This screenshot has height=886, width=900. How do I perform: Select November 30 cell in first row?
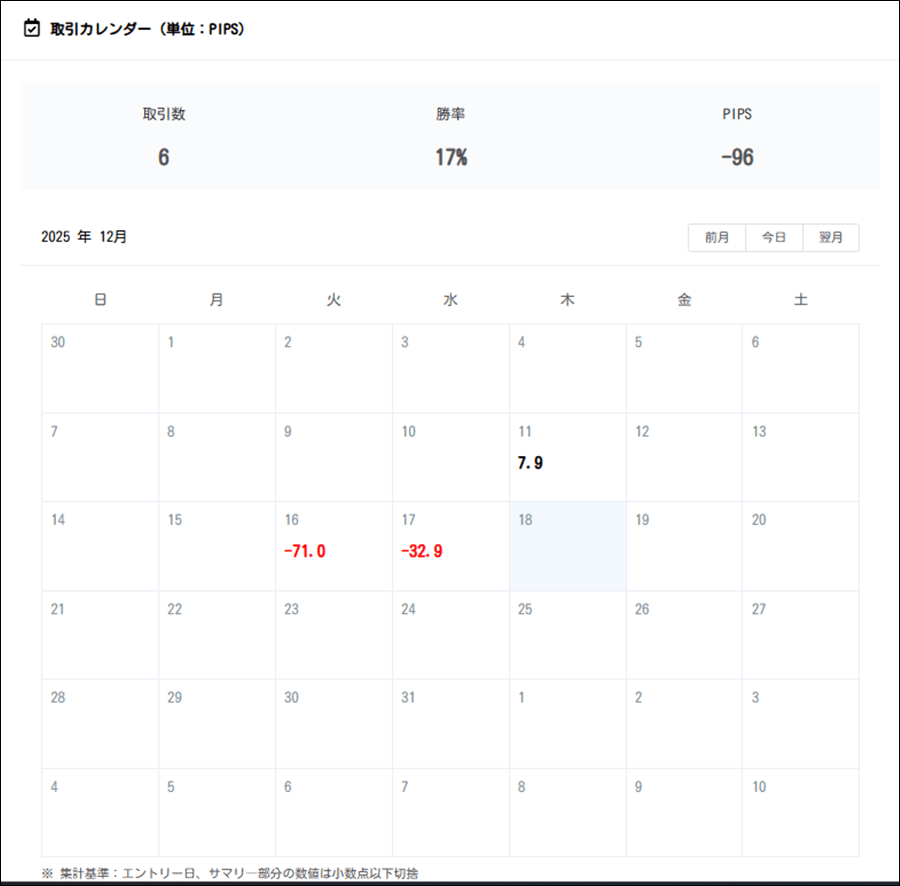[99, 368]
